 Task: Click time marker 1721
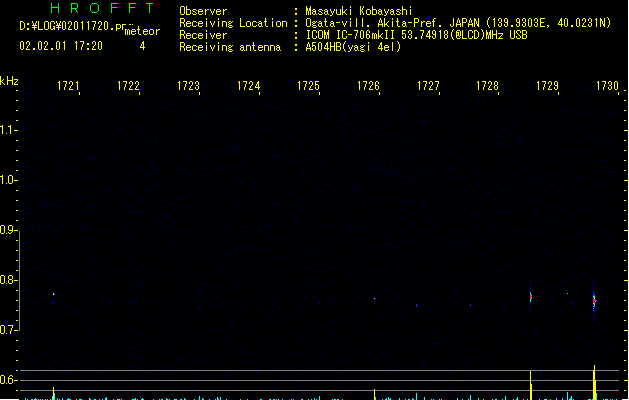coord(68,86)
